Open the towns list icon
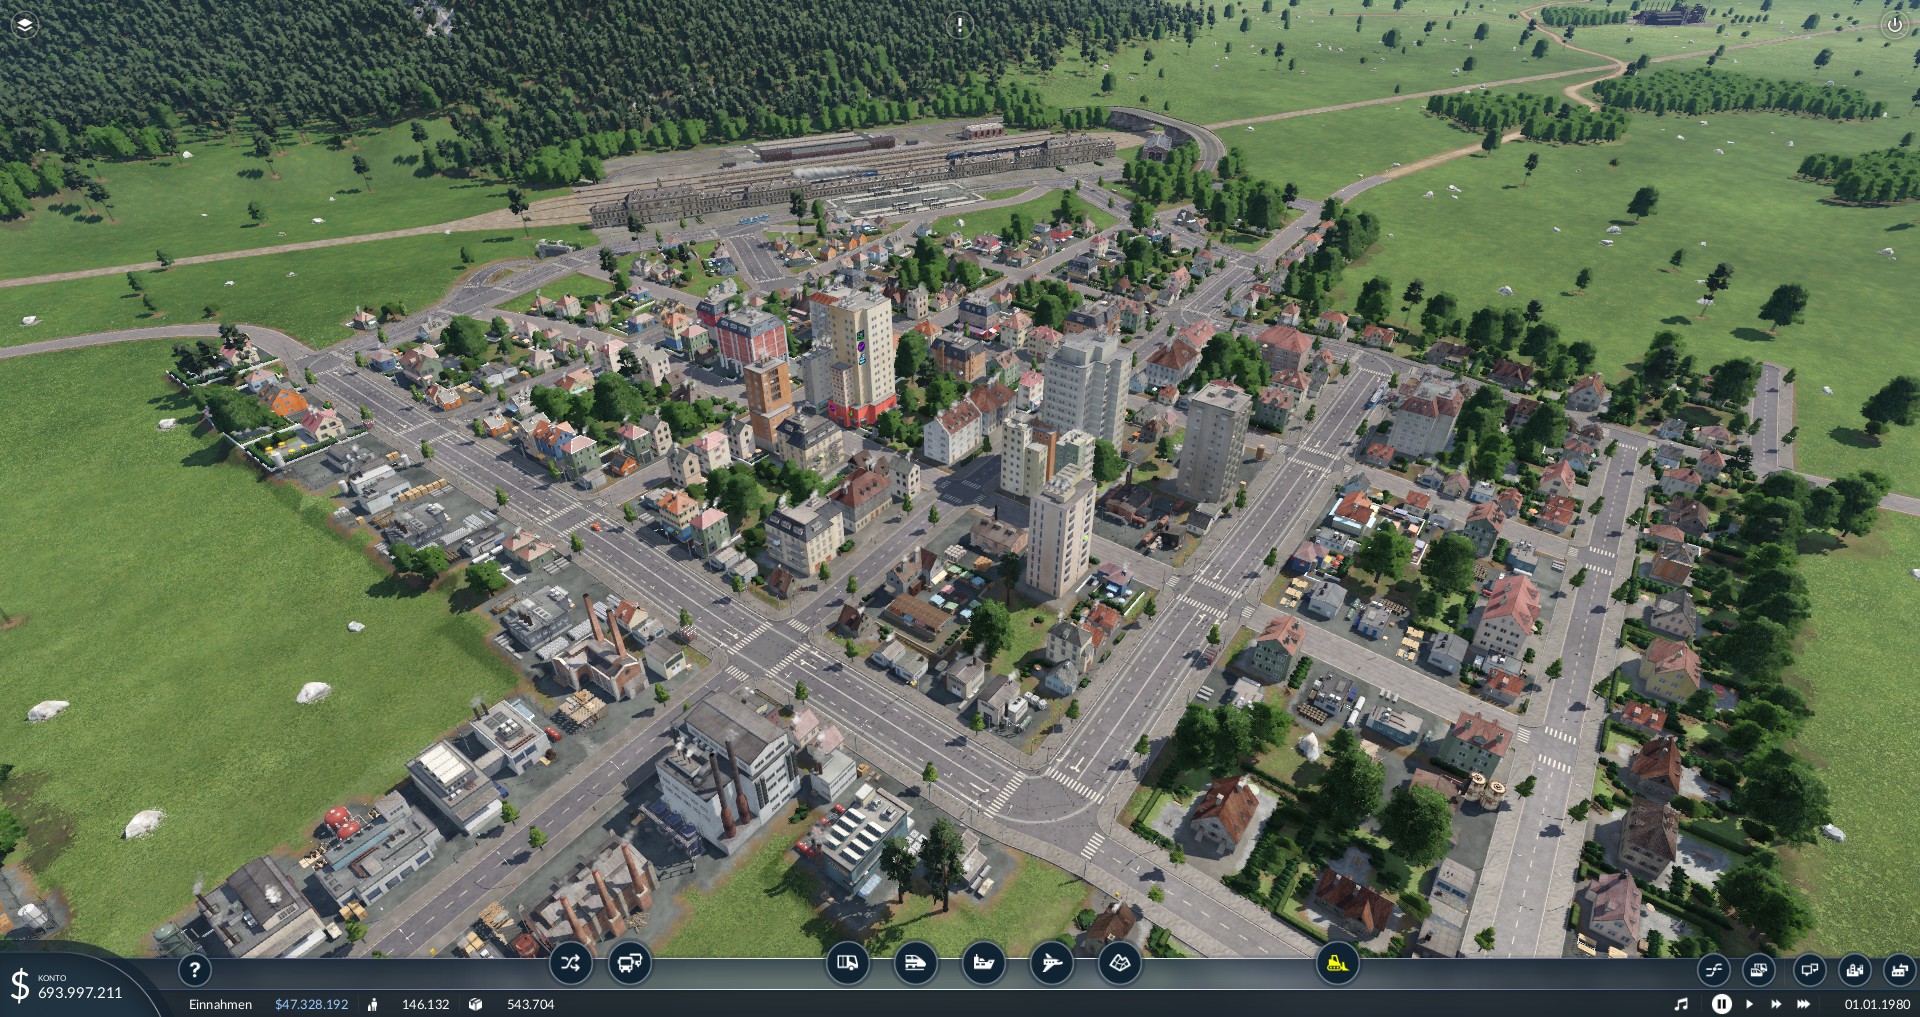 [1854, 970]
